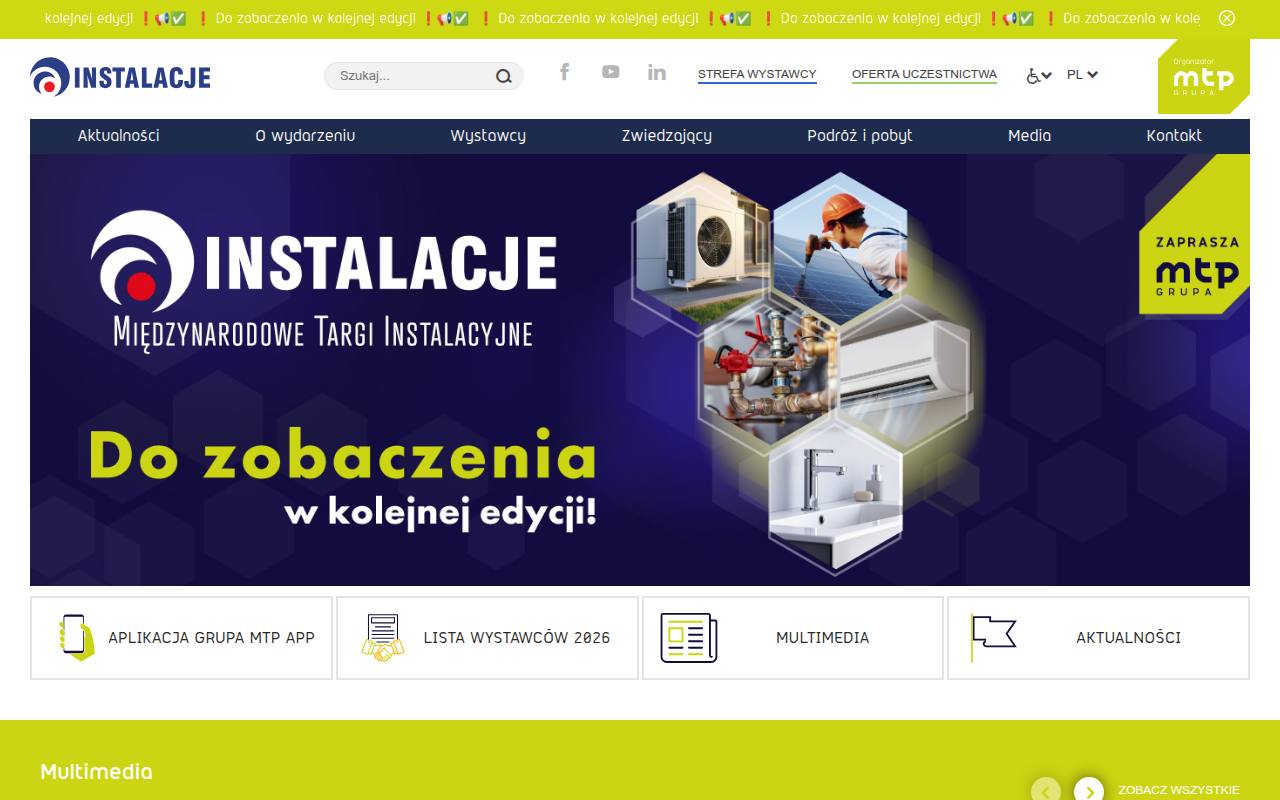This screenshot has width=1280, height=800.
Task: Open the O wydarzeniu menu
Action: pyautogui.click(x=305, y=136)
